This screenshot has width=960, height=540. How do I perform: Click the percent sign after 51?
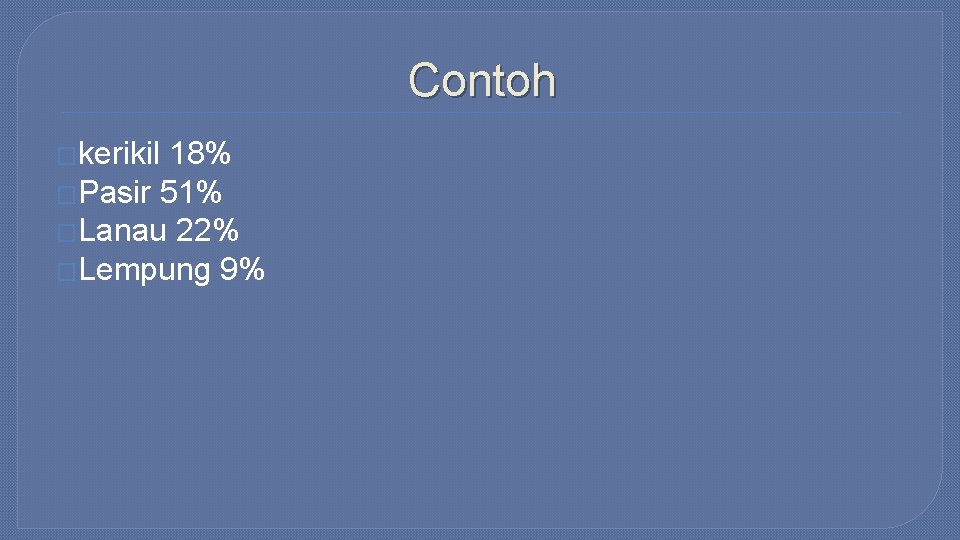208,192
